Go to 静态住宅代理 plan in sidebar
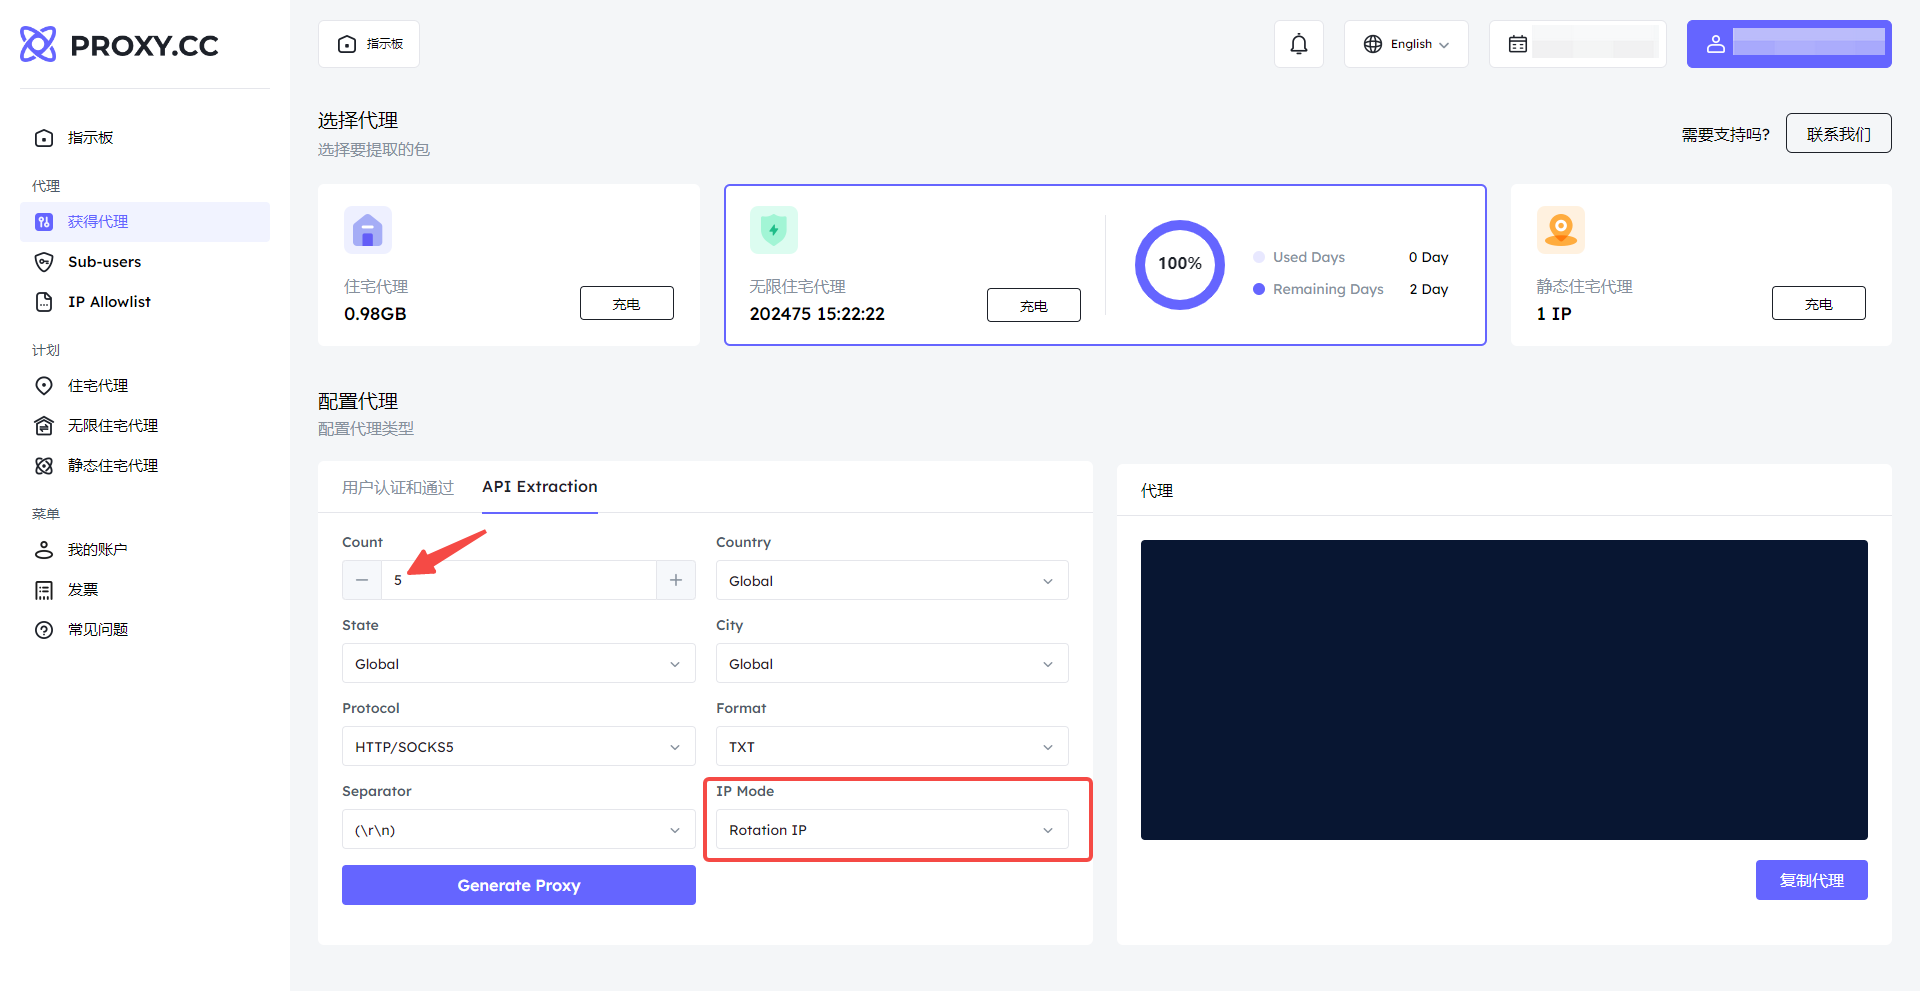Viewport: 1920px width, 991px height. [x=145, y=466]
